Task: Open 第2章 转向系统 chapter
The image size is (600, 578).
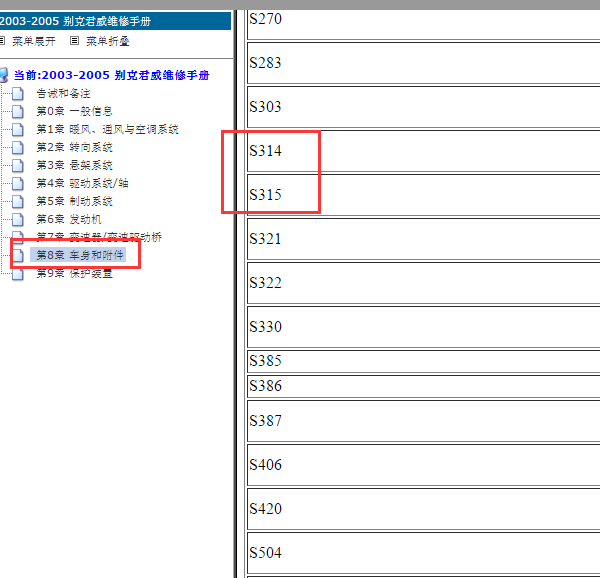Action: pyautogui.click(x=74, y=147)
